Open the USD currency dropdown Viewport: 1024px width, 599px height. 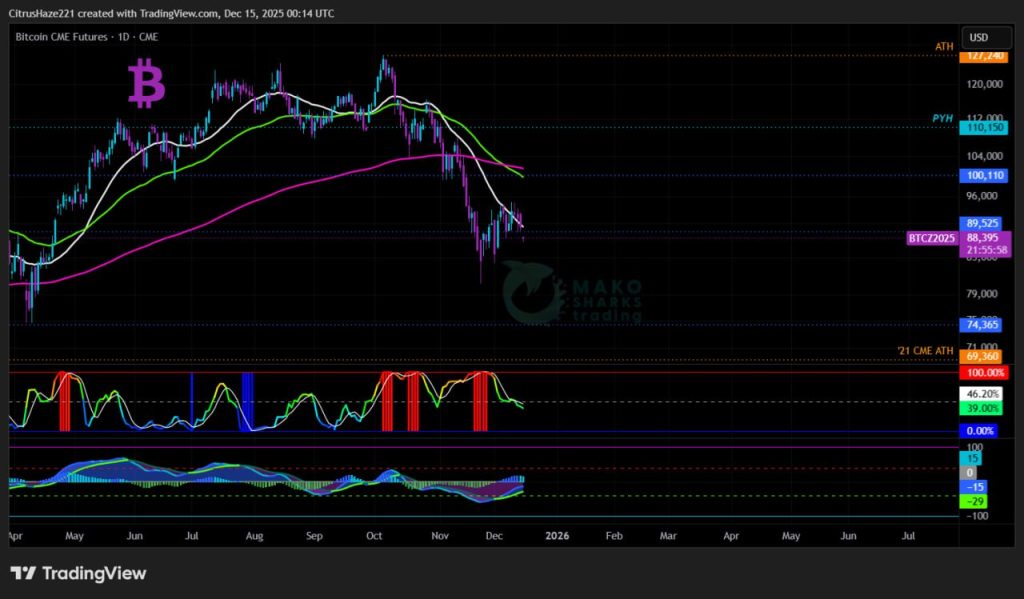point(979,38)
